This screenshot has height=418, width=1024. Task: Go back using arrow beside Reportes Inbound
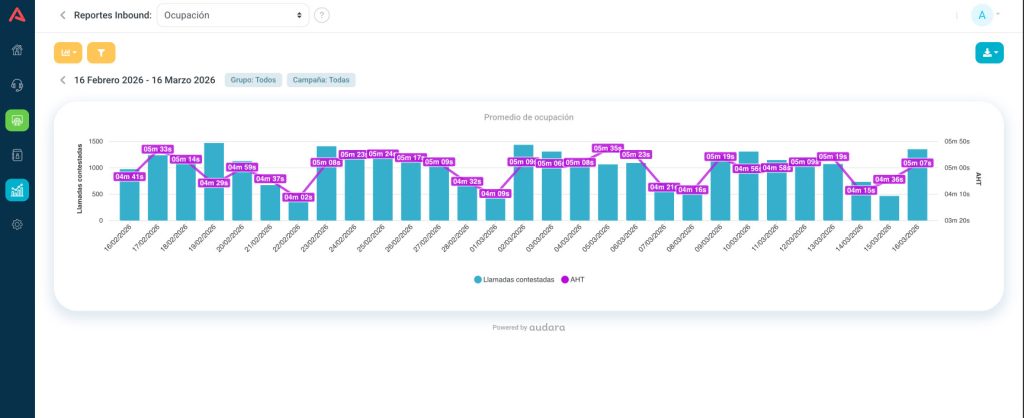(x=63, y=15)
